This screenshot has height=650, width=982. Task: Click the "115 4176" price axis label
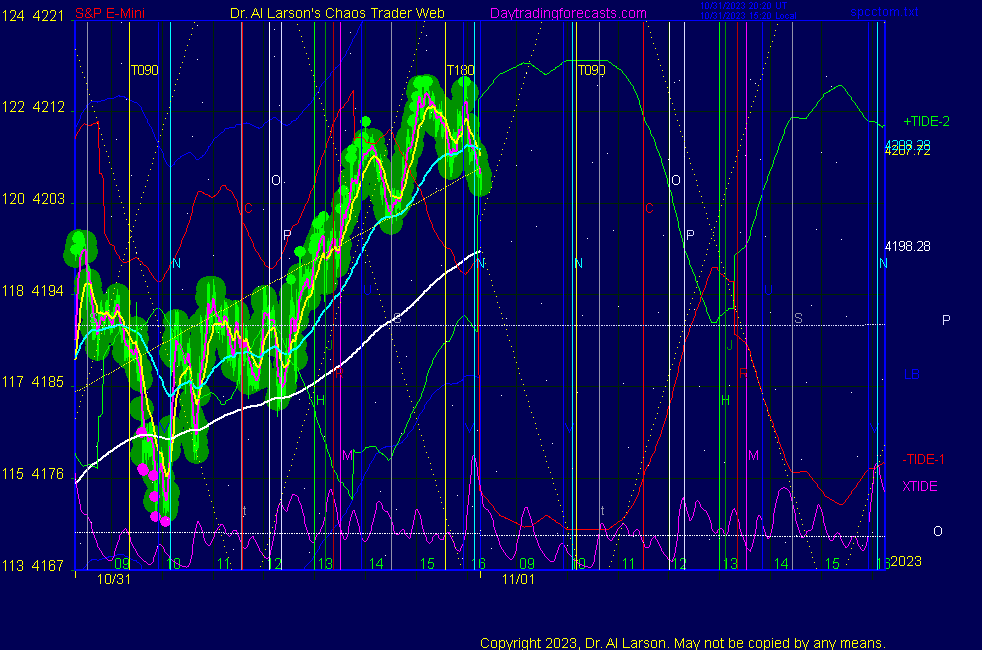point(33,474)
